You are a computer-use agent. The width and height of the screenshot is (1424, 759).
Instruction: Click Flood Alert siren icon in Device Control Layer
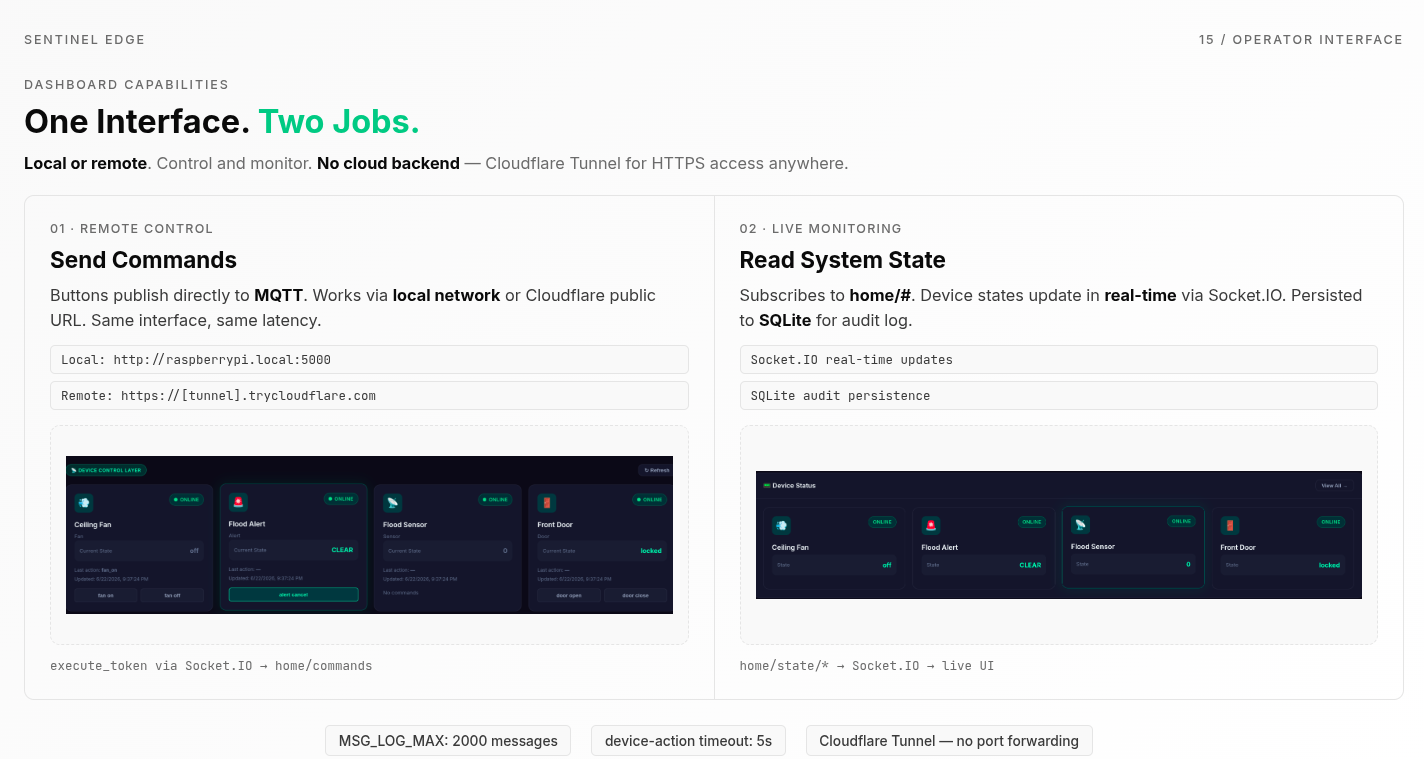pyautogui.click(x=238, y=502)
